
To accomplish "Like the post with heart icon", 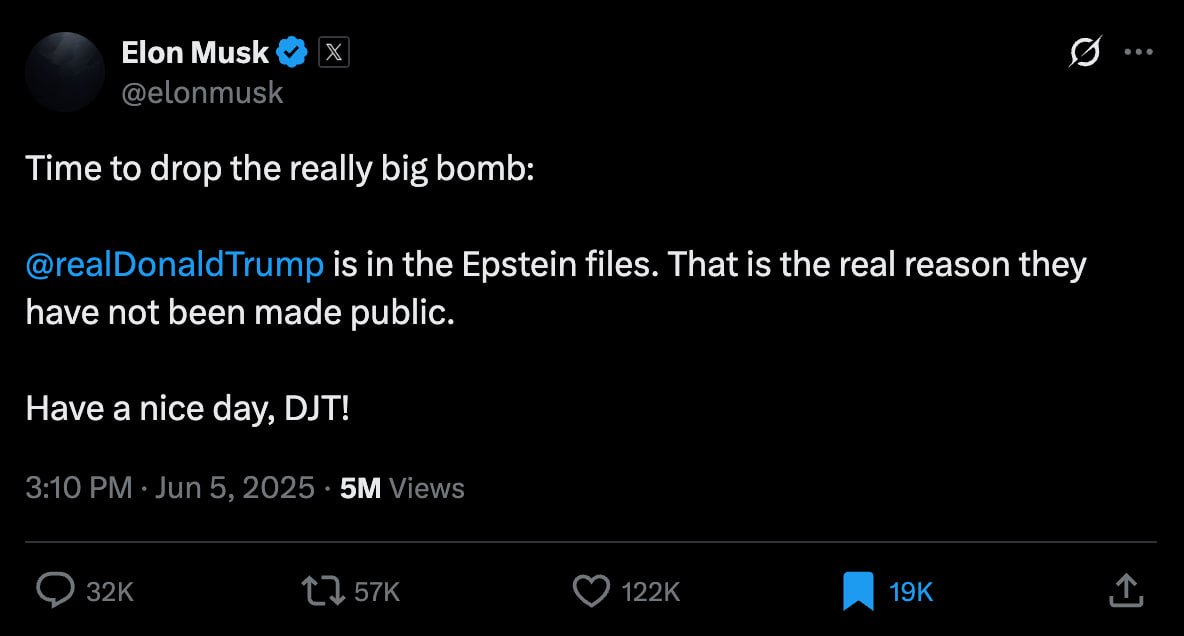I will click(x=590, y=591).
